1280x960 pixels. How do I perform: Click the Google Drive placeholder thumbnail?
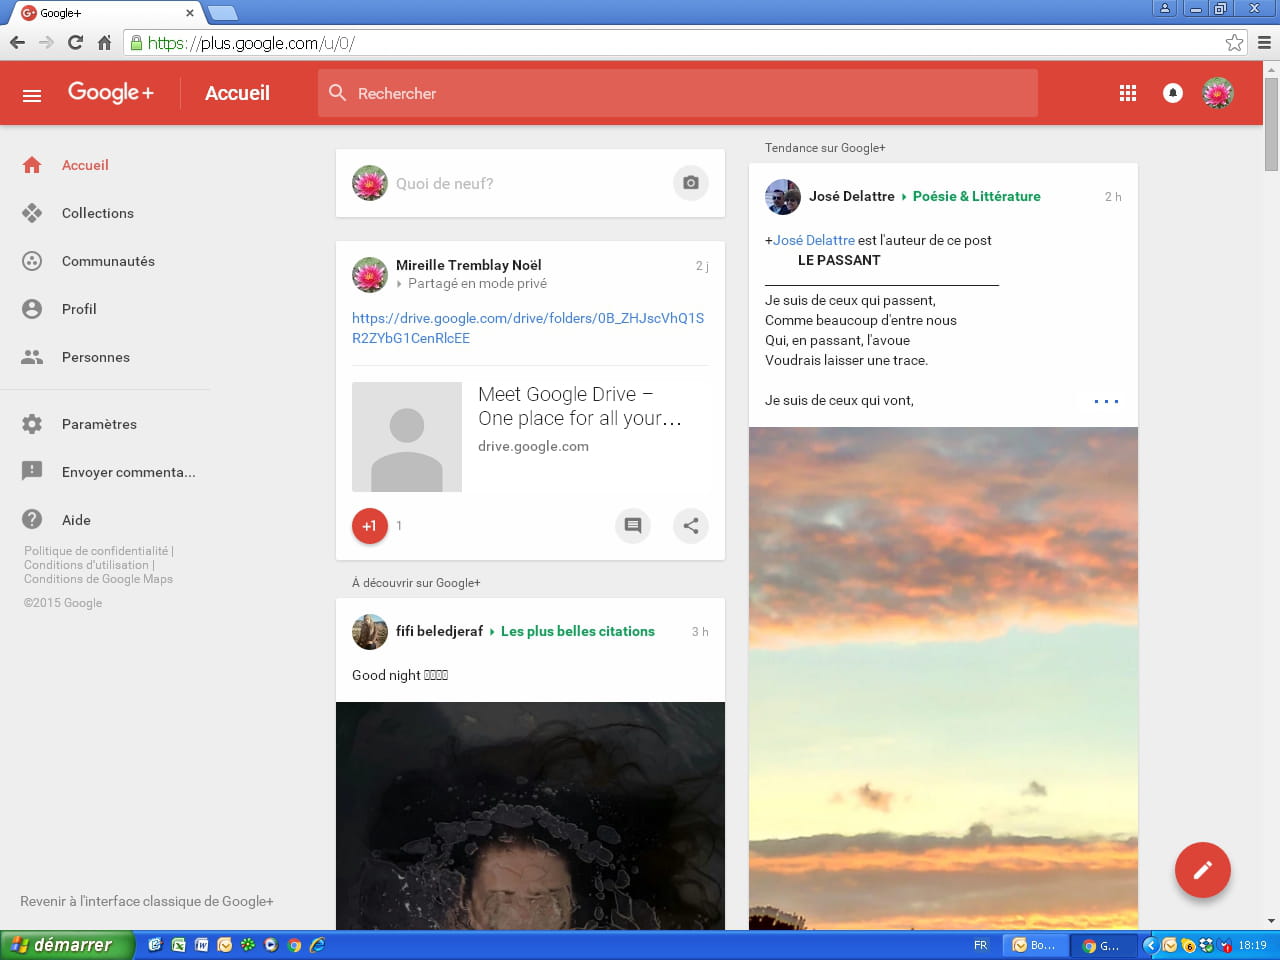coord(407,437)
